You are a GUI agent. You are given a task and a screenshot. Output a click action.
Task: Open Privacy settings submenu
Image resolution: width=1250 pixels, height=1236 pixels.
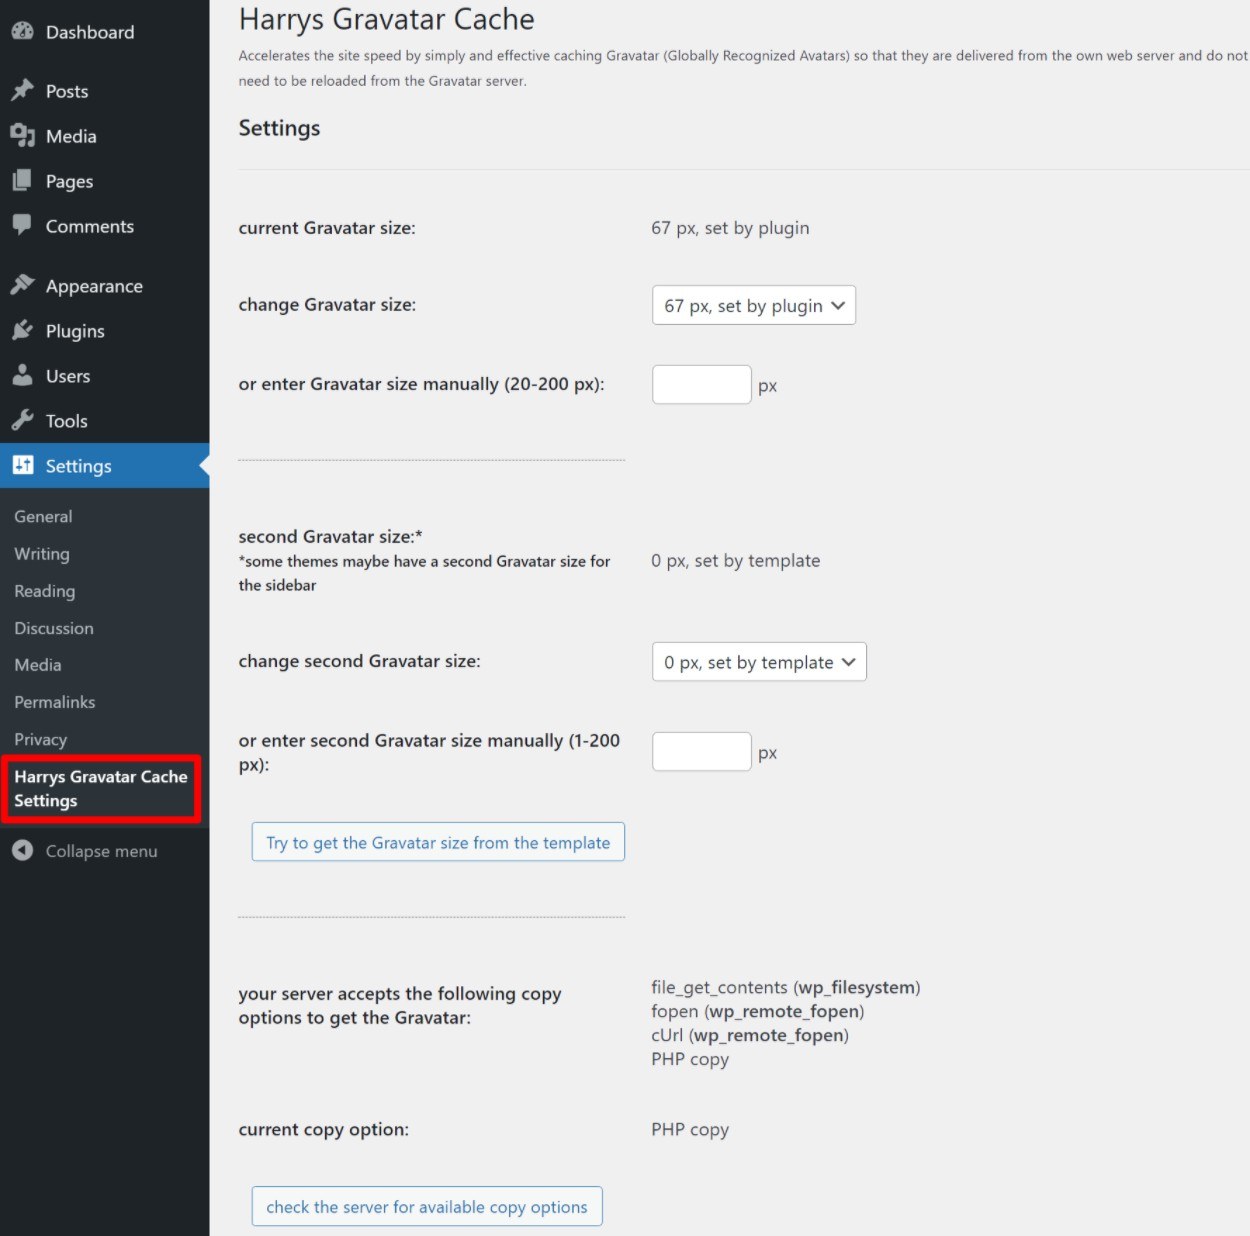(41, 739)
